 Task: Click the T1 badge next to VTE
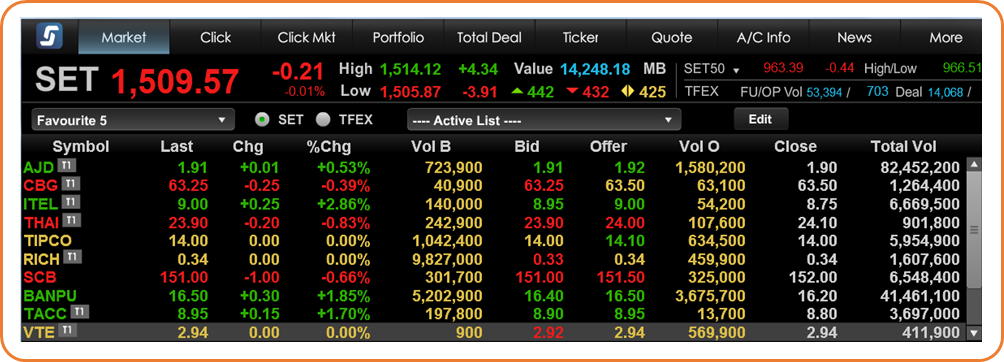tap(67, 331)
